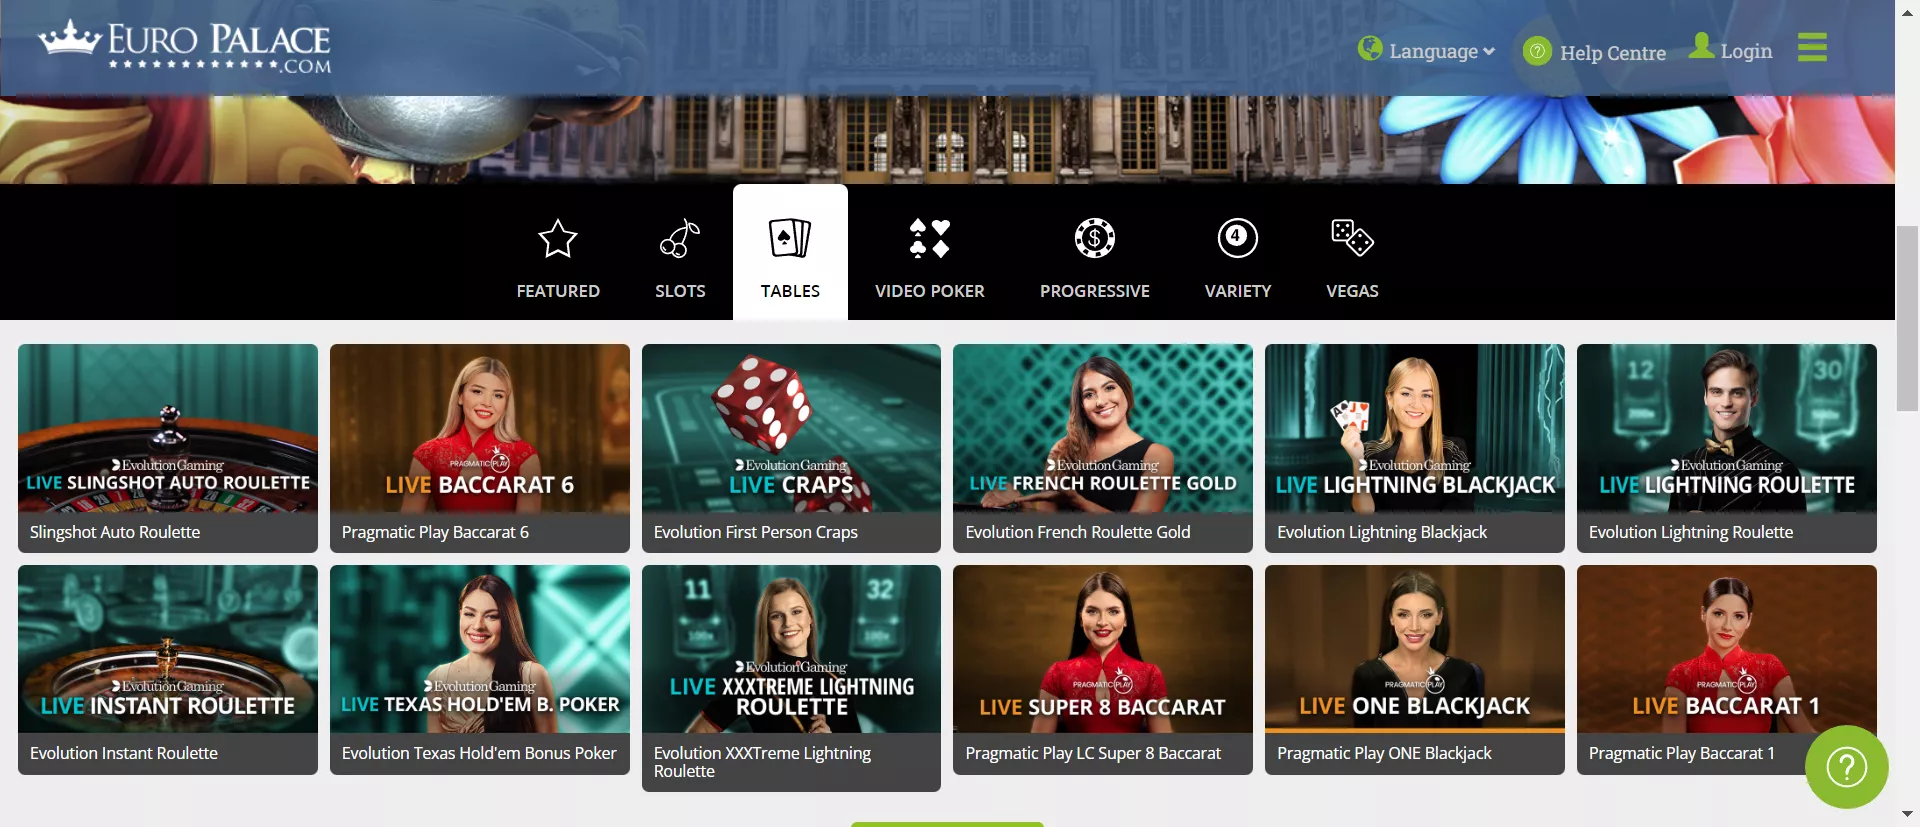Click the page vertical scrollbar thumb
Viewport: 1920px width, 827px height.
click(x=1907, y=318)
